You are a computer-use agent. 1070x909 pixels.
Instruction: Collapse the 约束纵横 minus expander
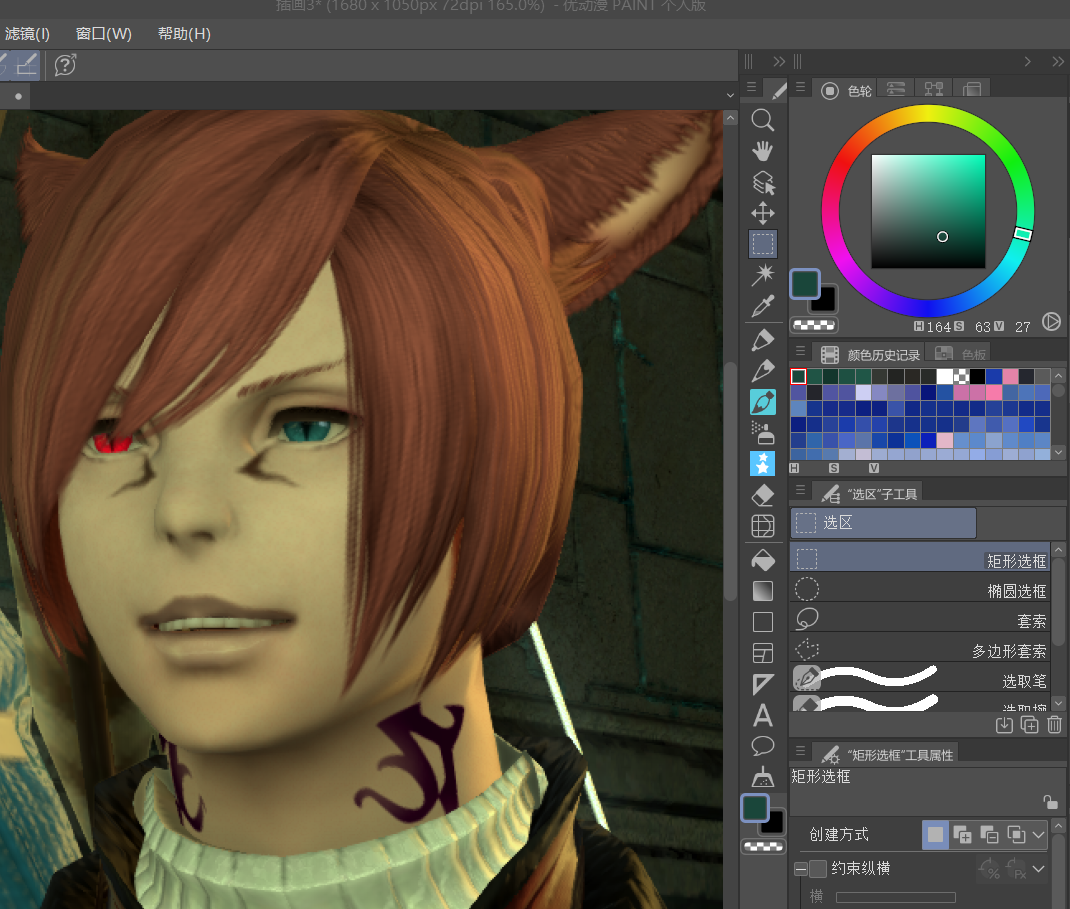tap(801, 869)
